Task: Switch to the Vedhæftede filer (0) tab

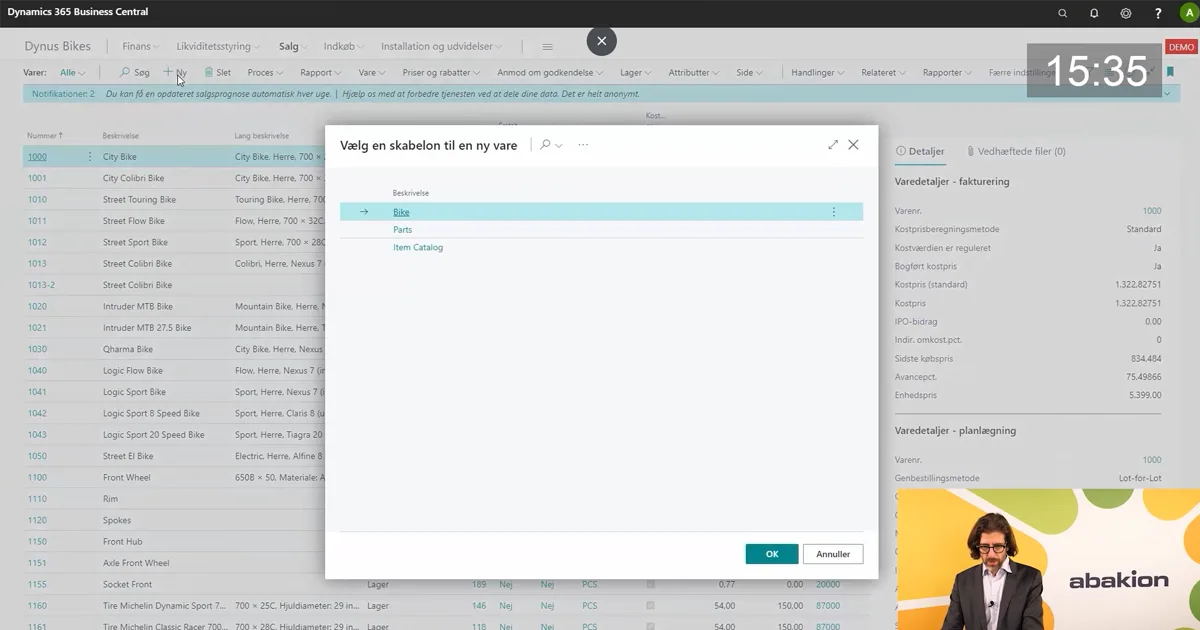Action: pyautogui.click(x=1016, y=151)
